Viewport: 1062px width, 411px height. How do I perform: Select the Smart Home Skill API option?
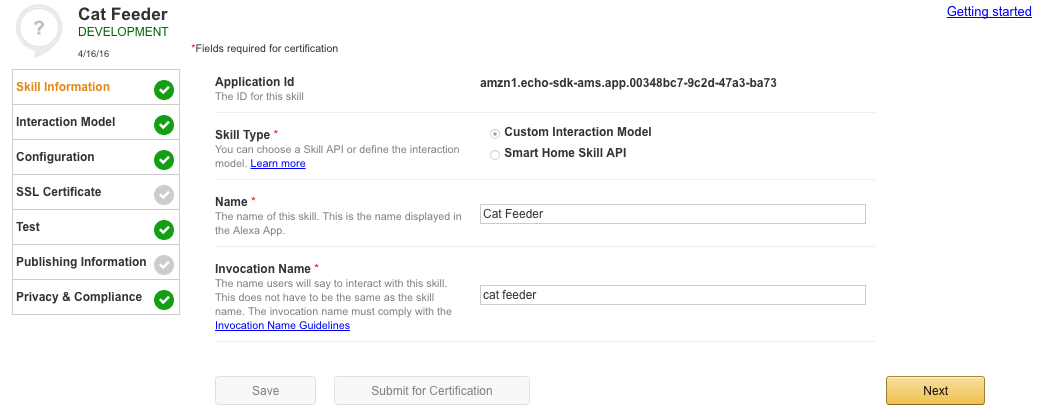tap(495, 154)
